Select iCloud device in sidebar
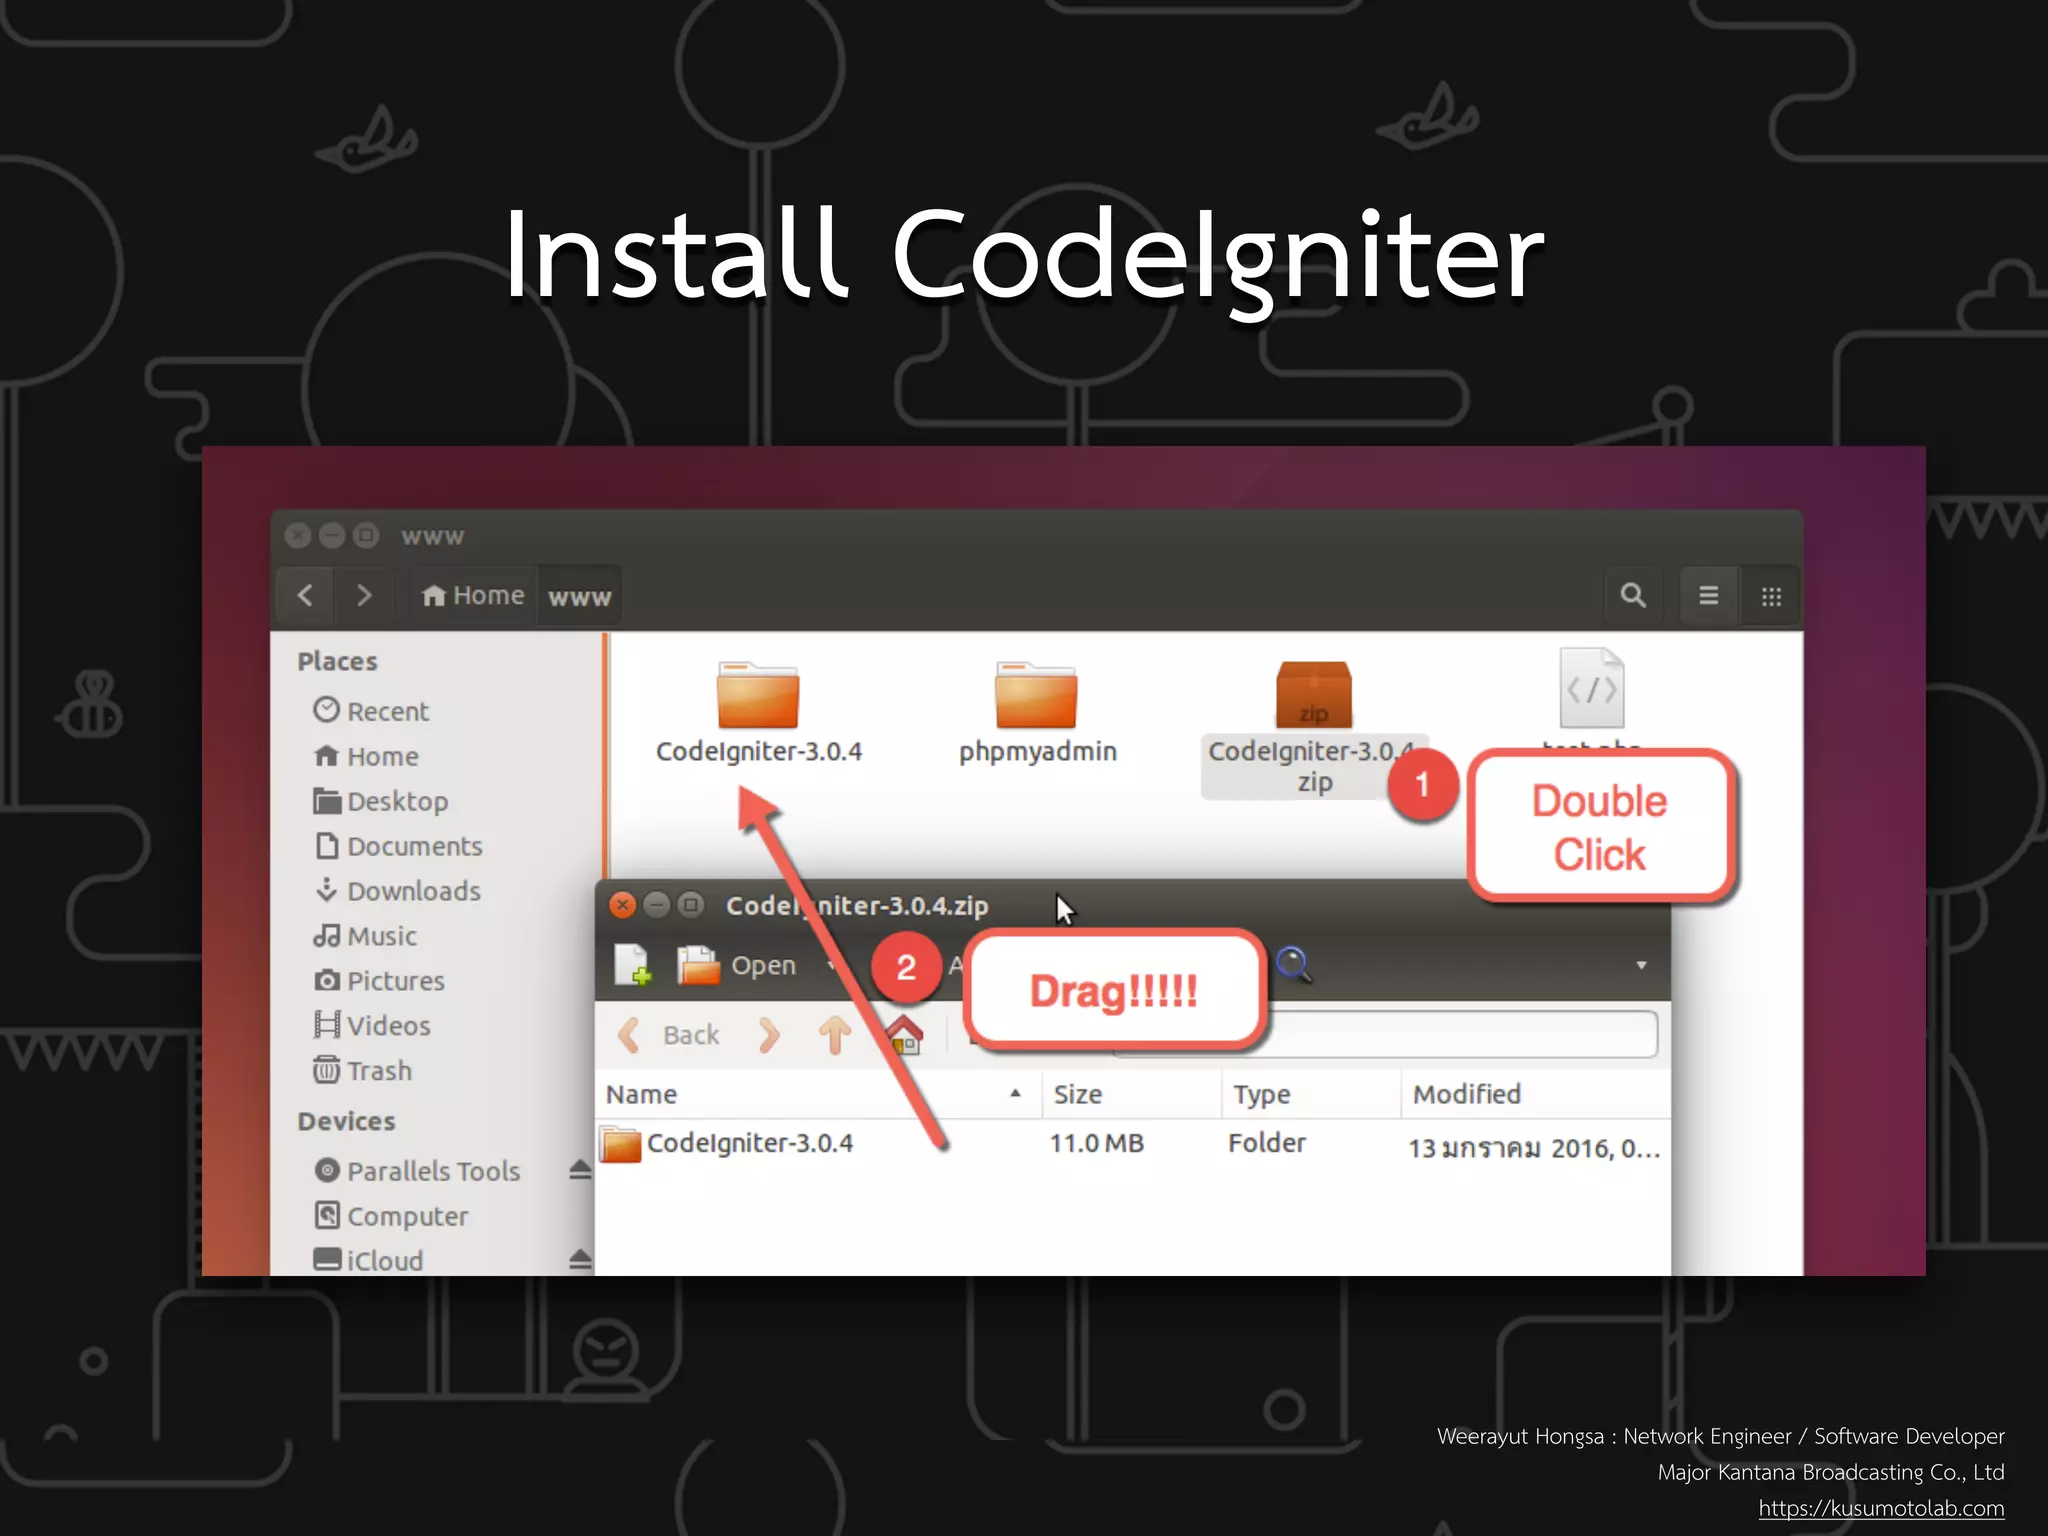 [x=368, y=1260]
